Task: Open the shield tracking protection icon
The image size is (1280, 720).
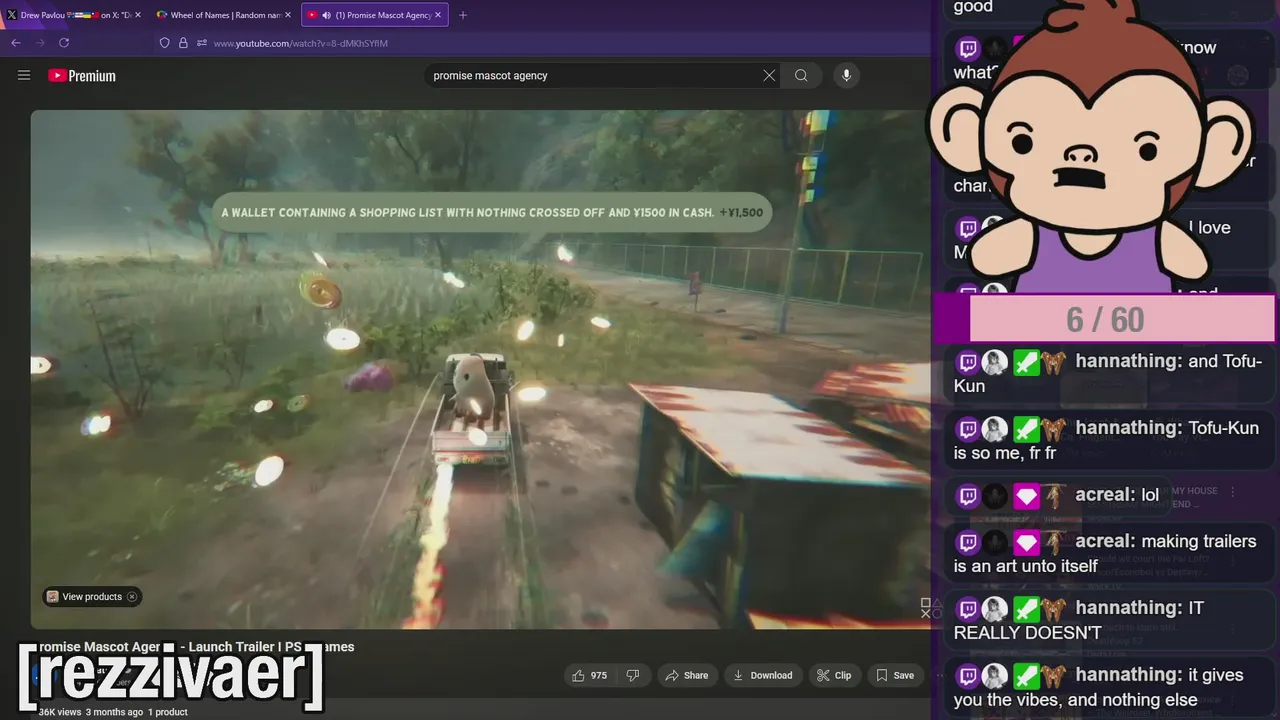Action: (x=165, y=43)
